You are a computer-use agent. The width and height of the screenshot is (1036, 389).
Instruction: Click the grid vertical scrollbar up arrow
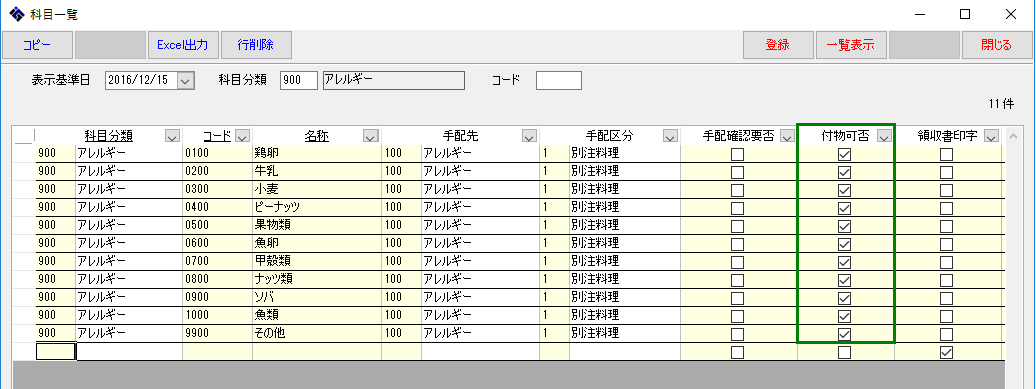[1013, 137]
